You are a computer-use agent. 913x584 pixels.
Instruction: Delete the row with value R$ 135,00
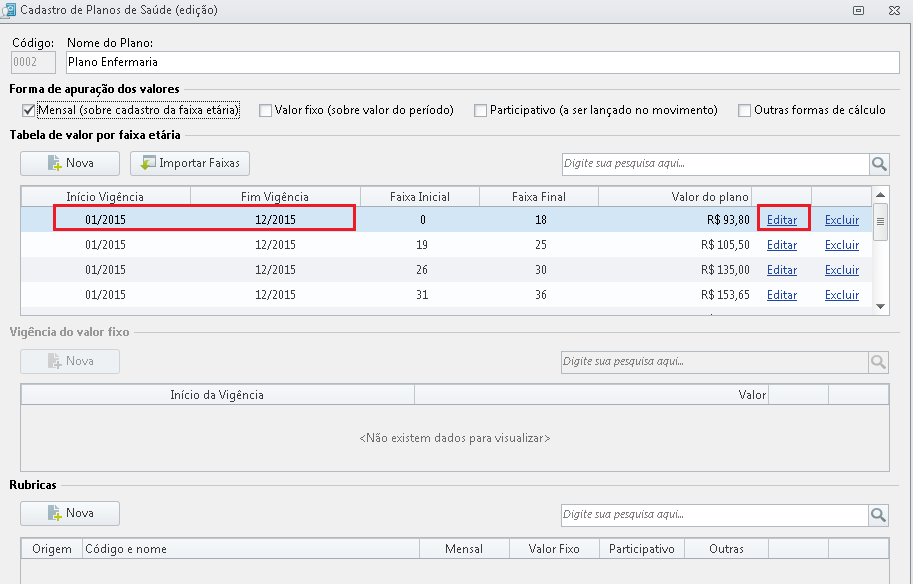point(842,270)
